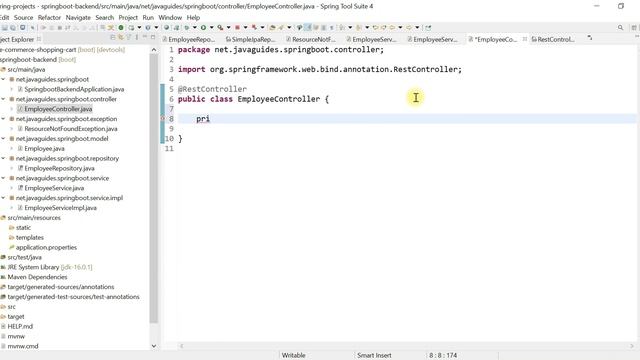Collapse the net.javaguides.springboot.exception package
Image resolution: width=640 pixels, height=360 pixels.
coord(3,119)
